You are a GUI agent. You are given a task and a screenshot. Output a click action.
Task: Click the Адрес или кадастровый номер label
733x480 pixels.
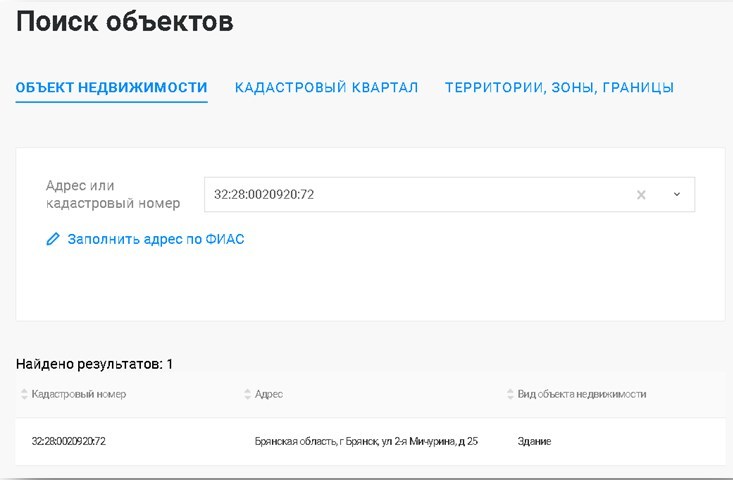tap(112, 195)
